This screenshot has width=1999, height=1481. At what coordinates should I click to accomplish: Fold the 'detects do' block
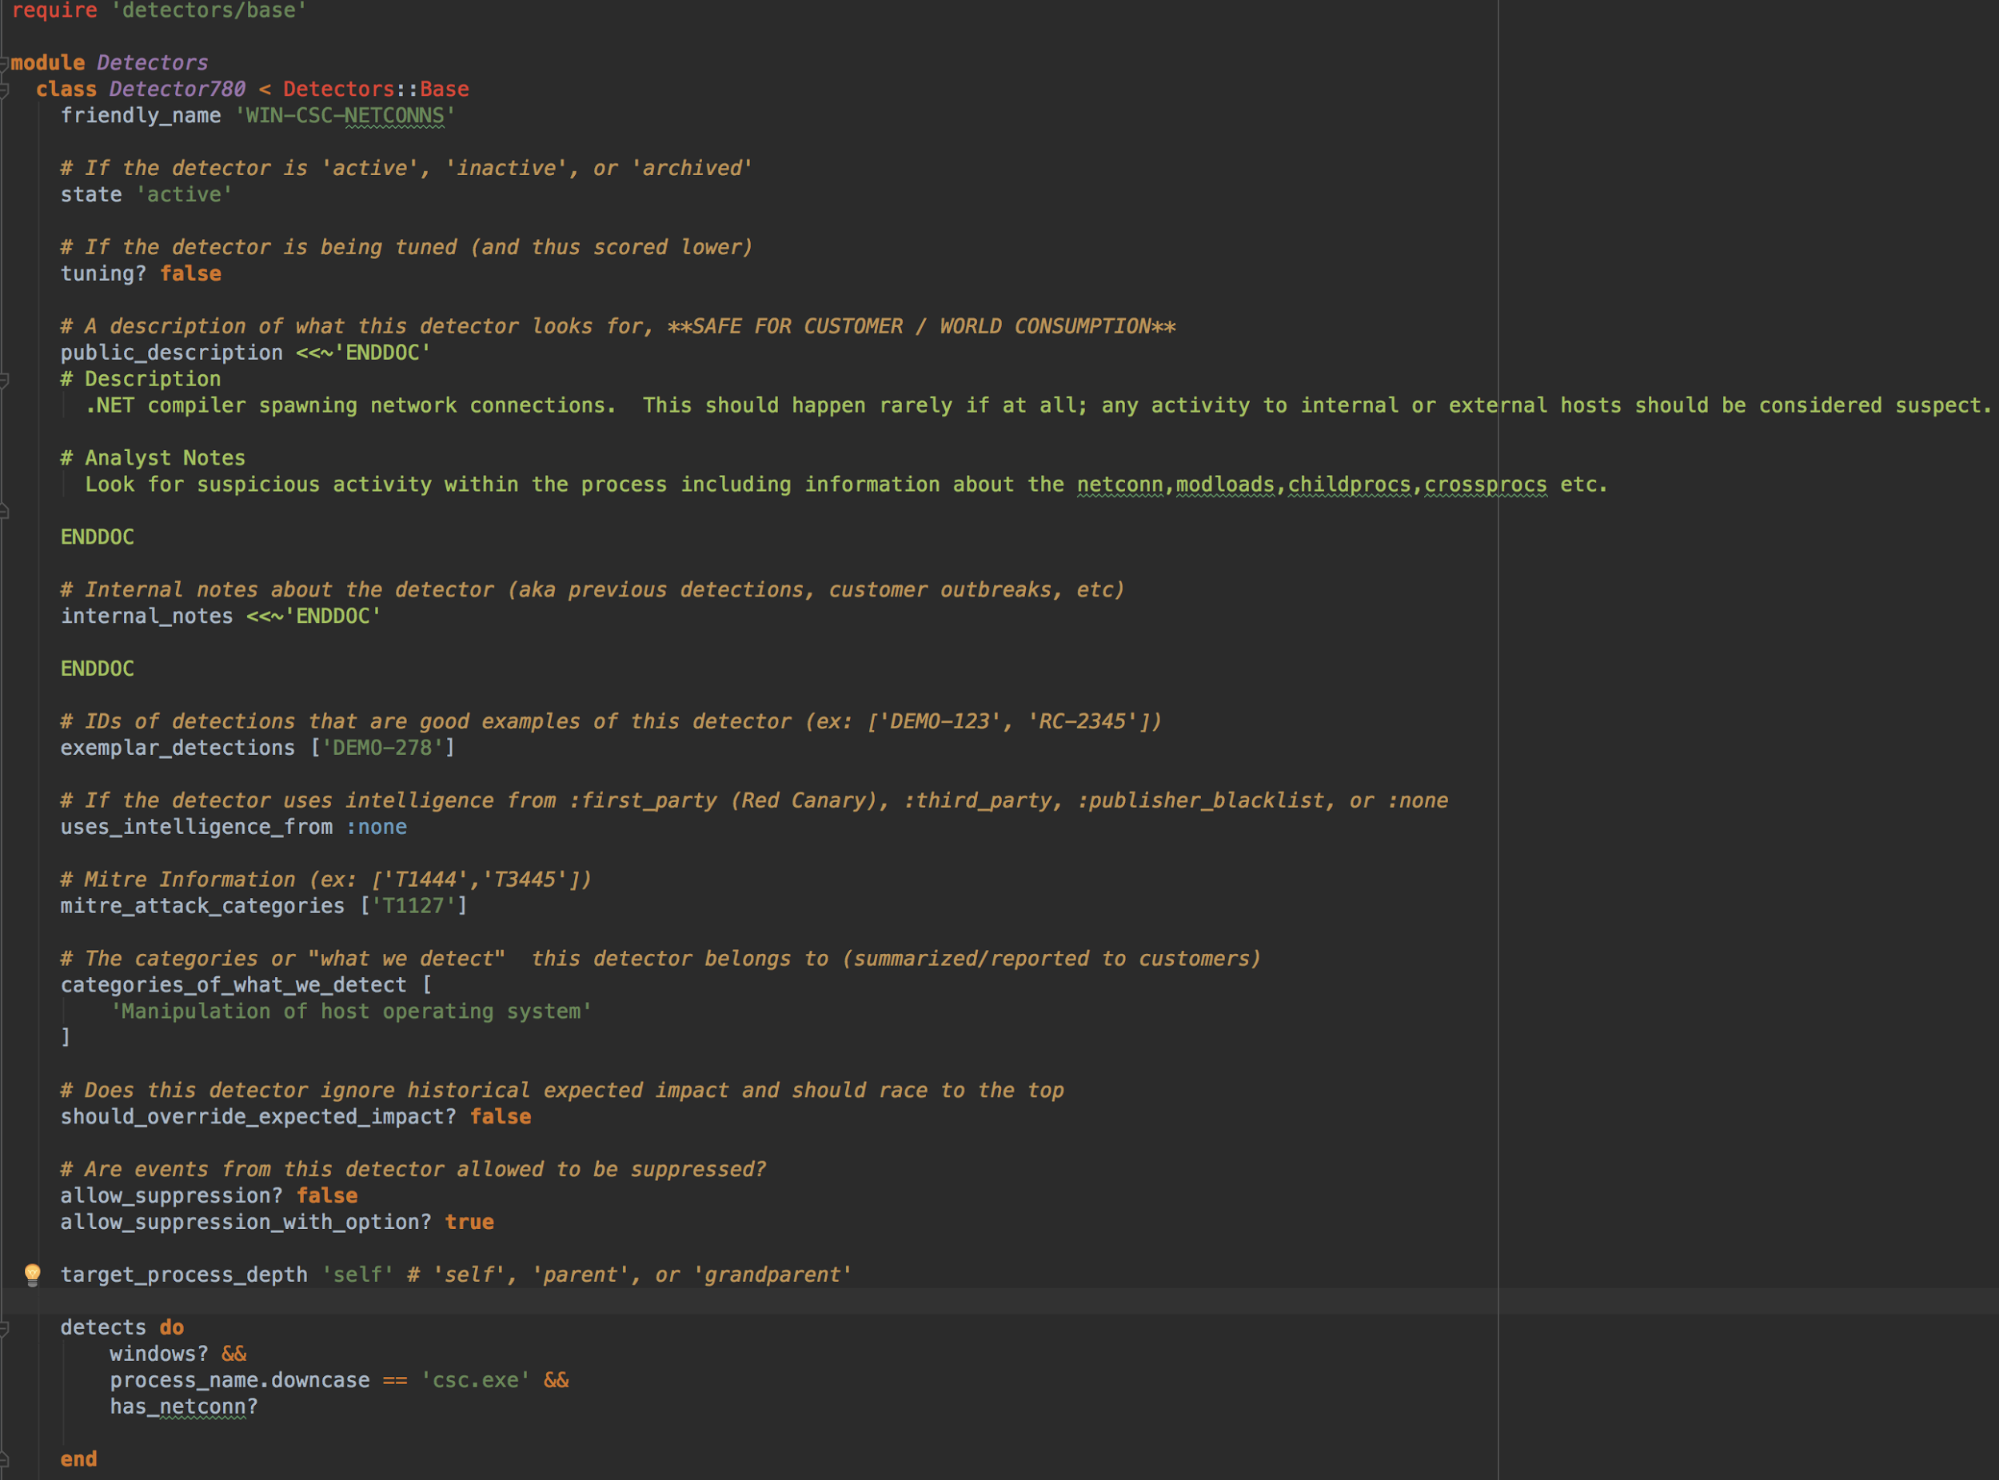click(x=4, y=1328)
